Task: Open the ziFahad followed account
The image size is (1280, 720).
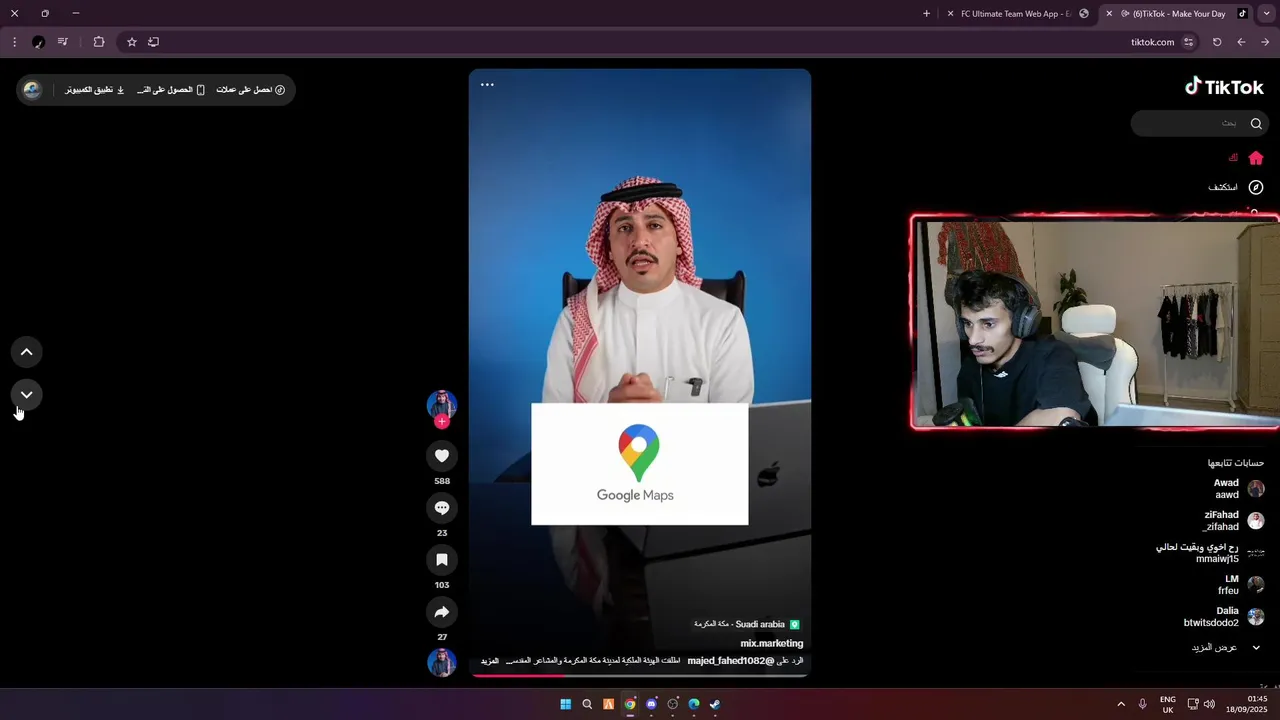Action: pos(1233,521)
